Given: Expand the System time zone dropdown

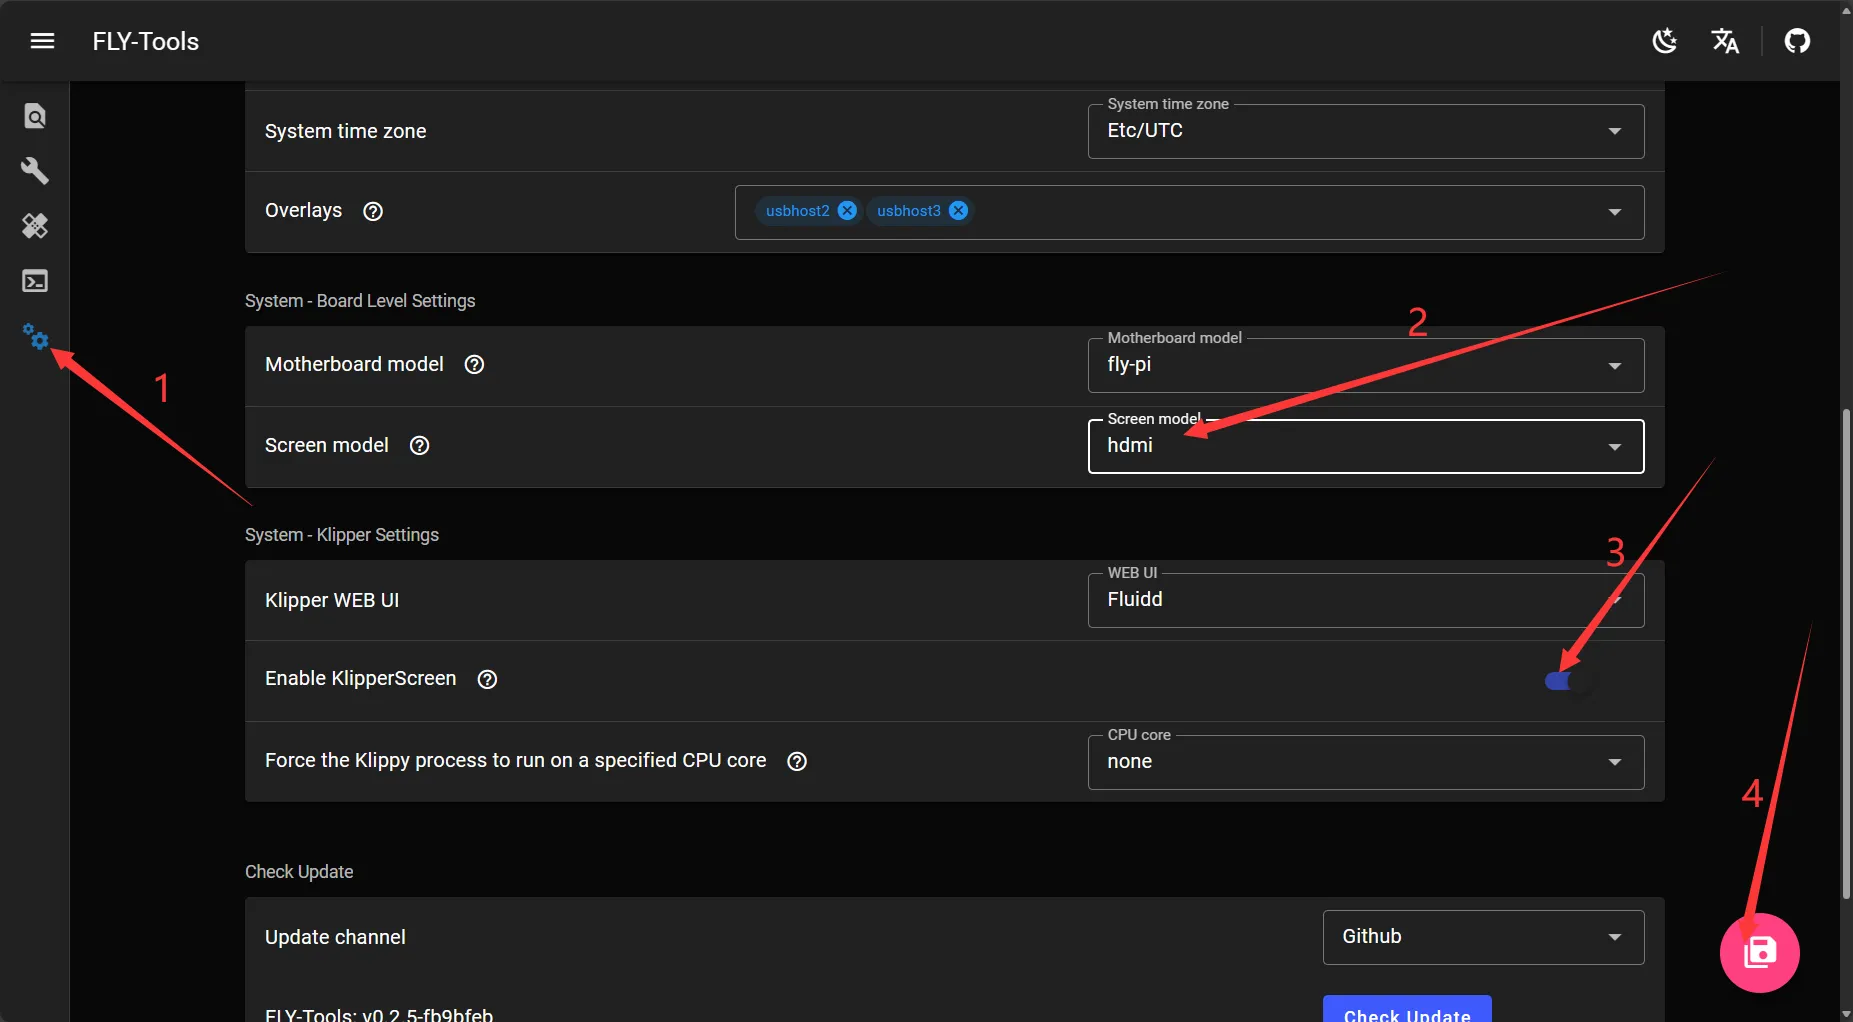Looking at the screenshot, I should pyautogui.click(x=1365, y=131).
